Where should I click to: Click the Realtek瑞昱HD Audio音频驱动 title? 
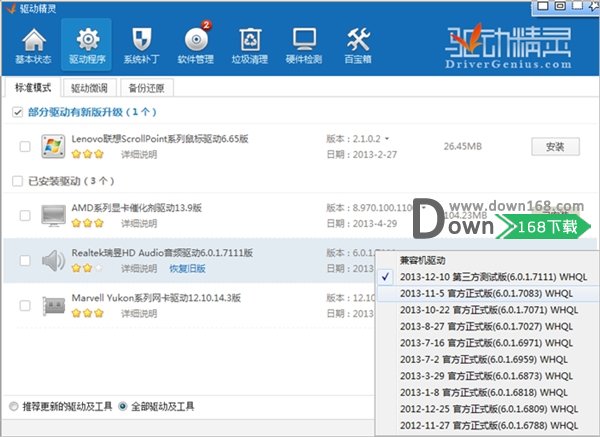(162, 253)
